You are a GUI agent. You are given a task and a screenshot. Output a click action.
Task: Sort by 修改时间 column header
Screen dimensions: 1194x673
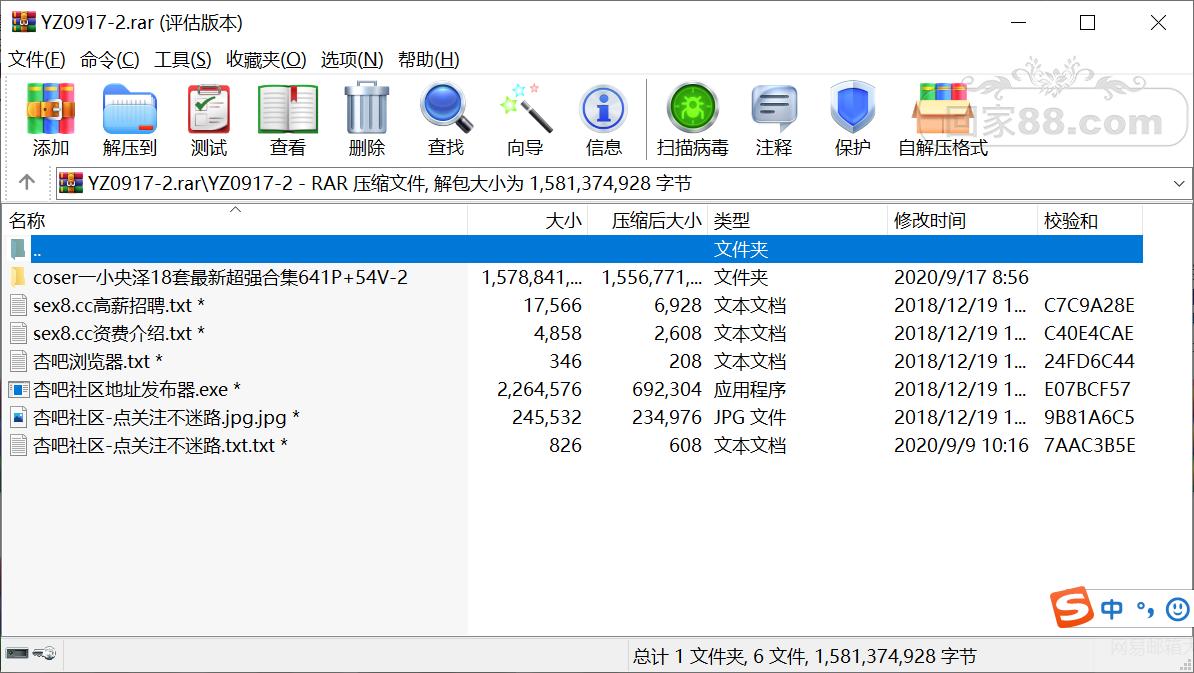point(963,221)
